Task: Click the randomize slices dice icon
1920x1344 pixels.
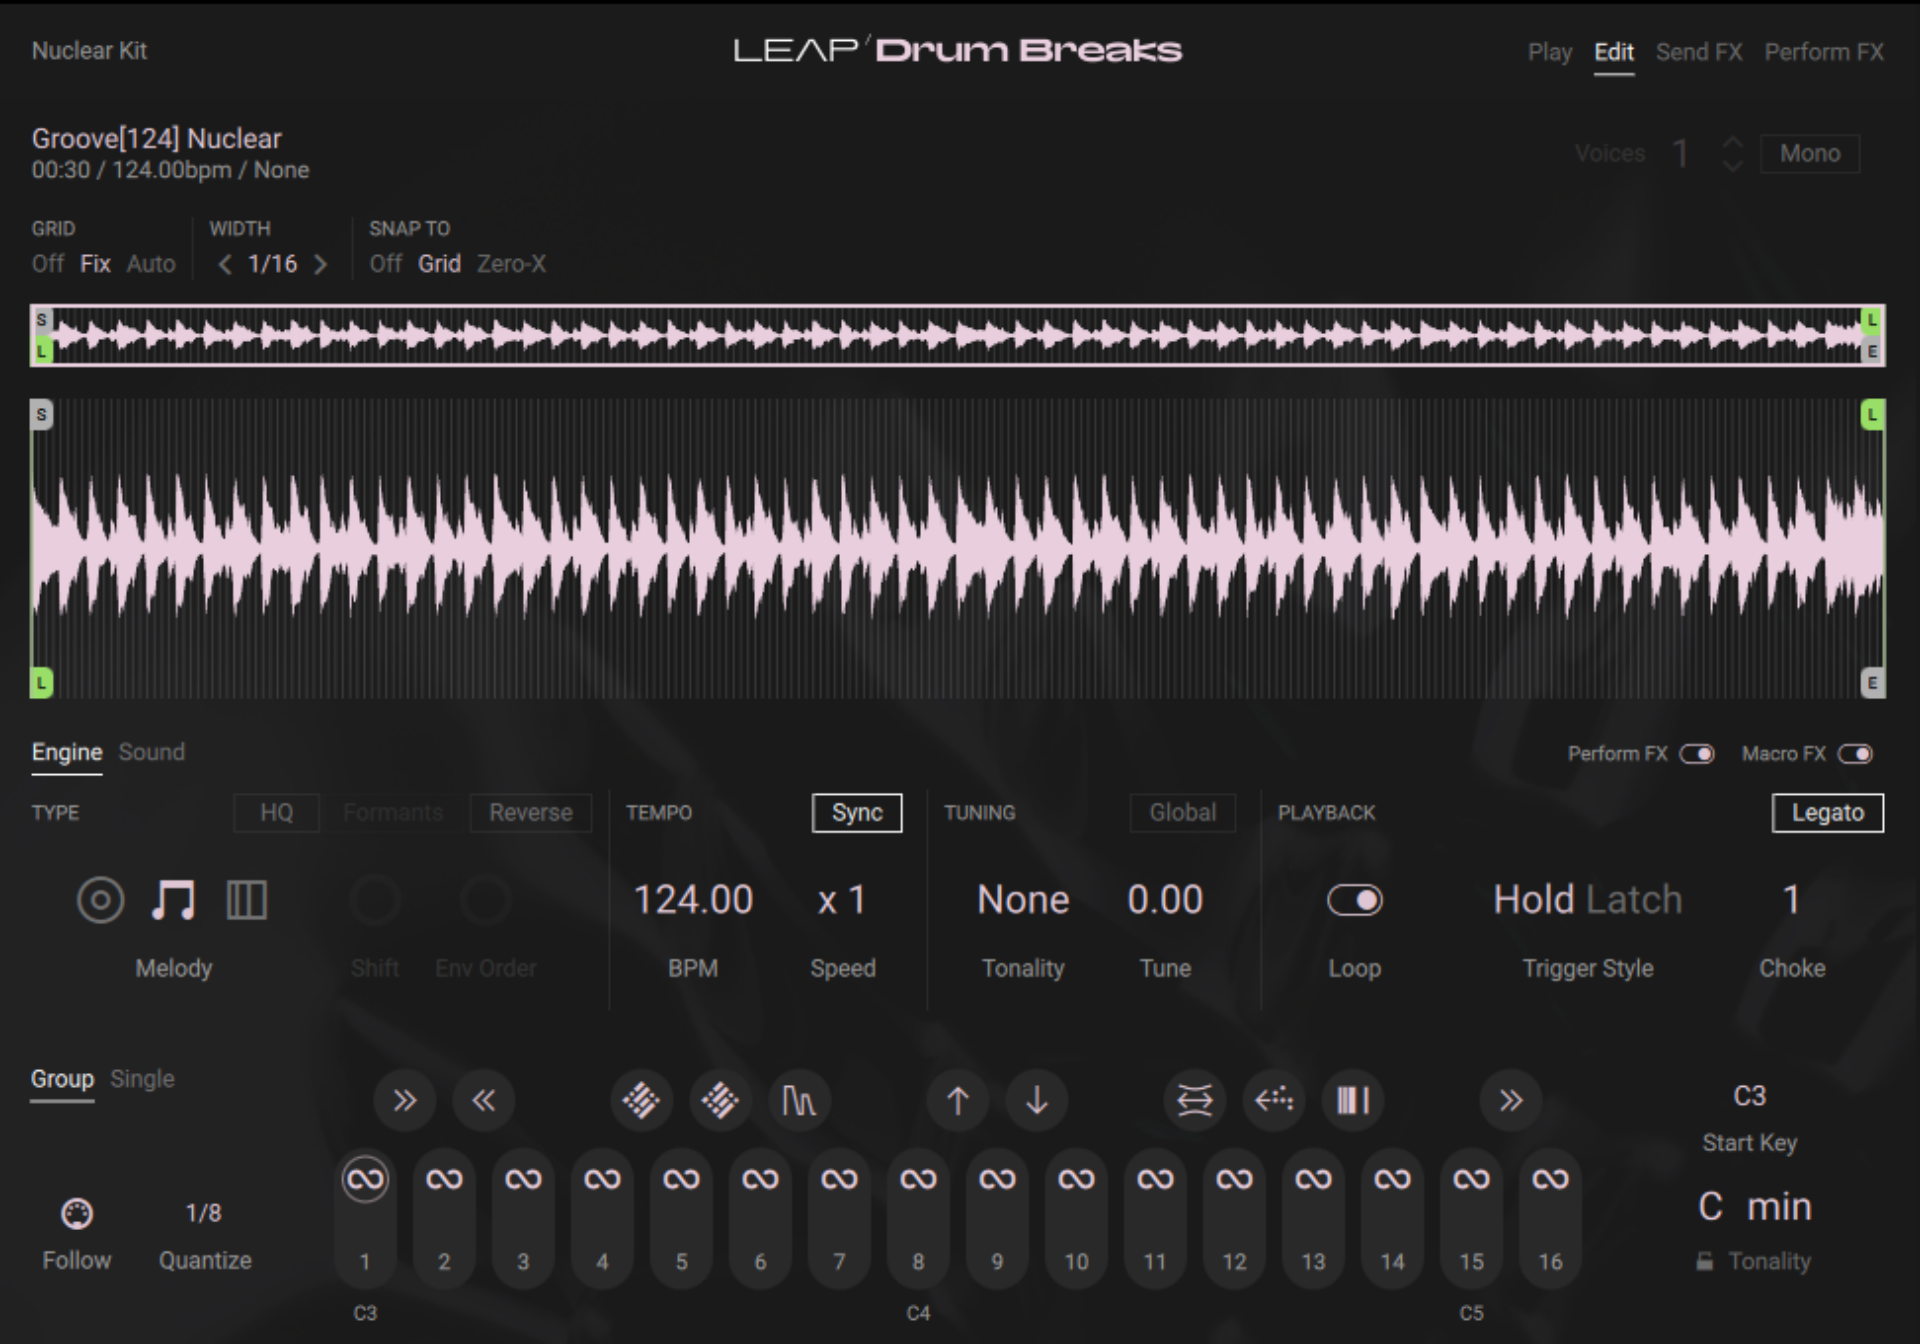Action: pos(641,1100)
